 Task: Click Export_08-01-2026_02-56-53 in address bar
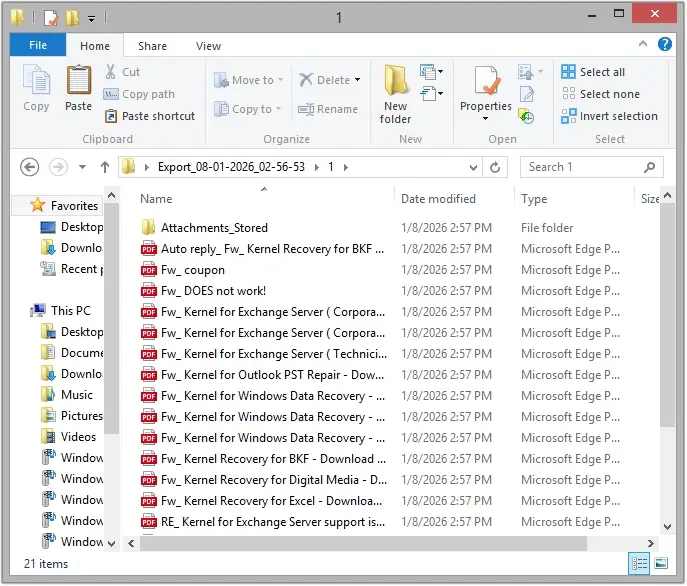pyautogui.click(x=231, y=167)
